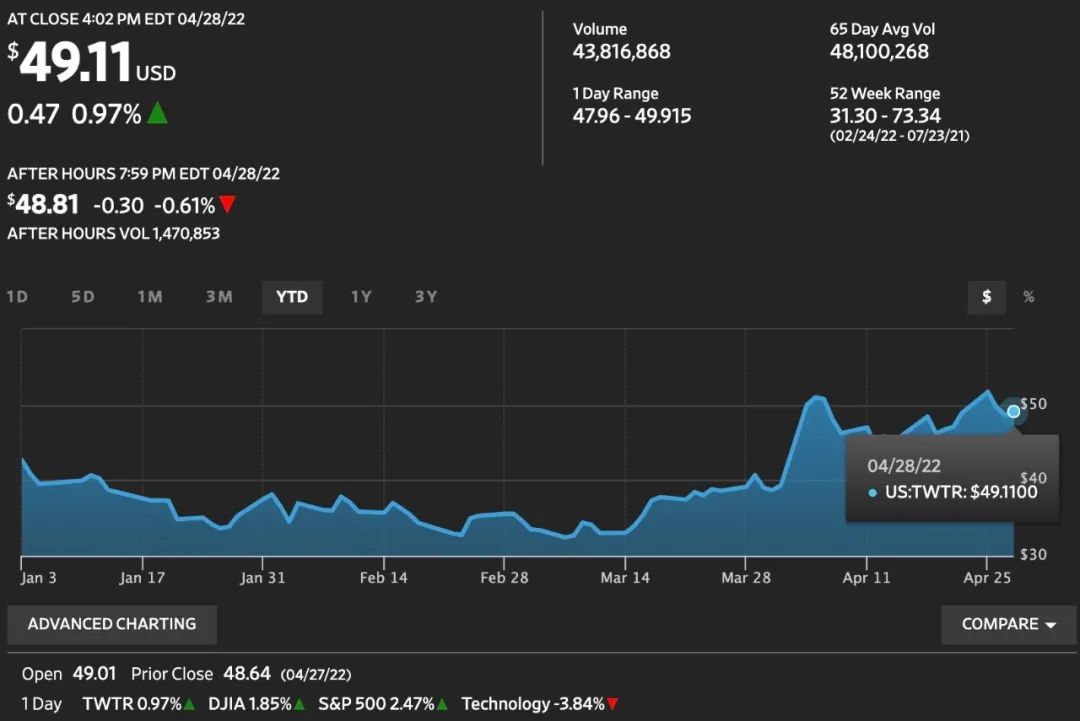Screen dimensions: 1080x721
Task: Show the 3Y chart range
Action: pos(426,297)
